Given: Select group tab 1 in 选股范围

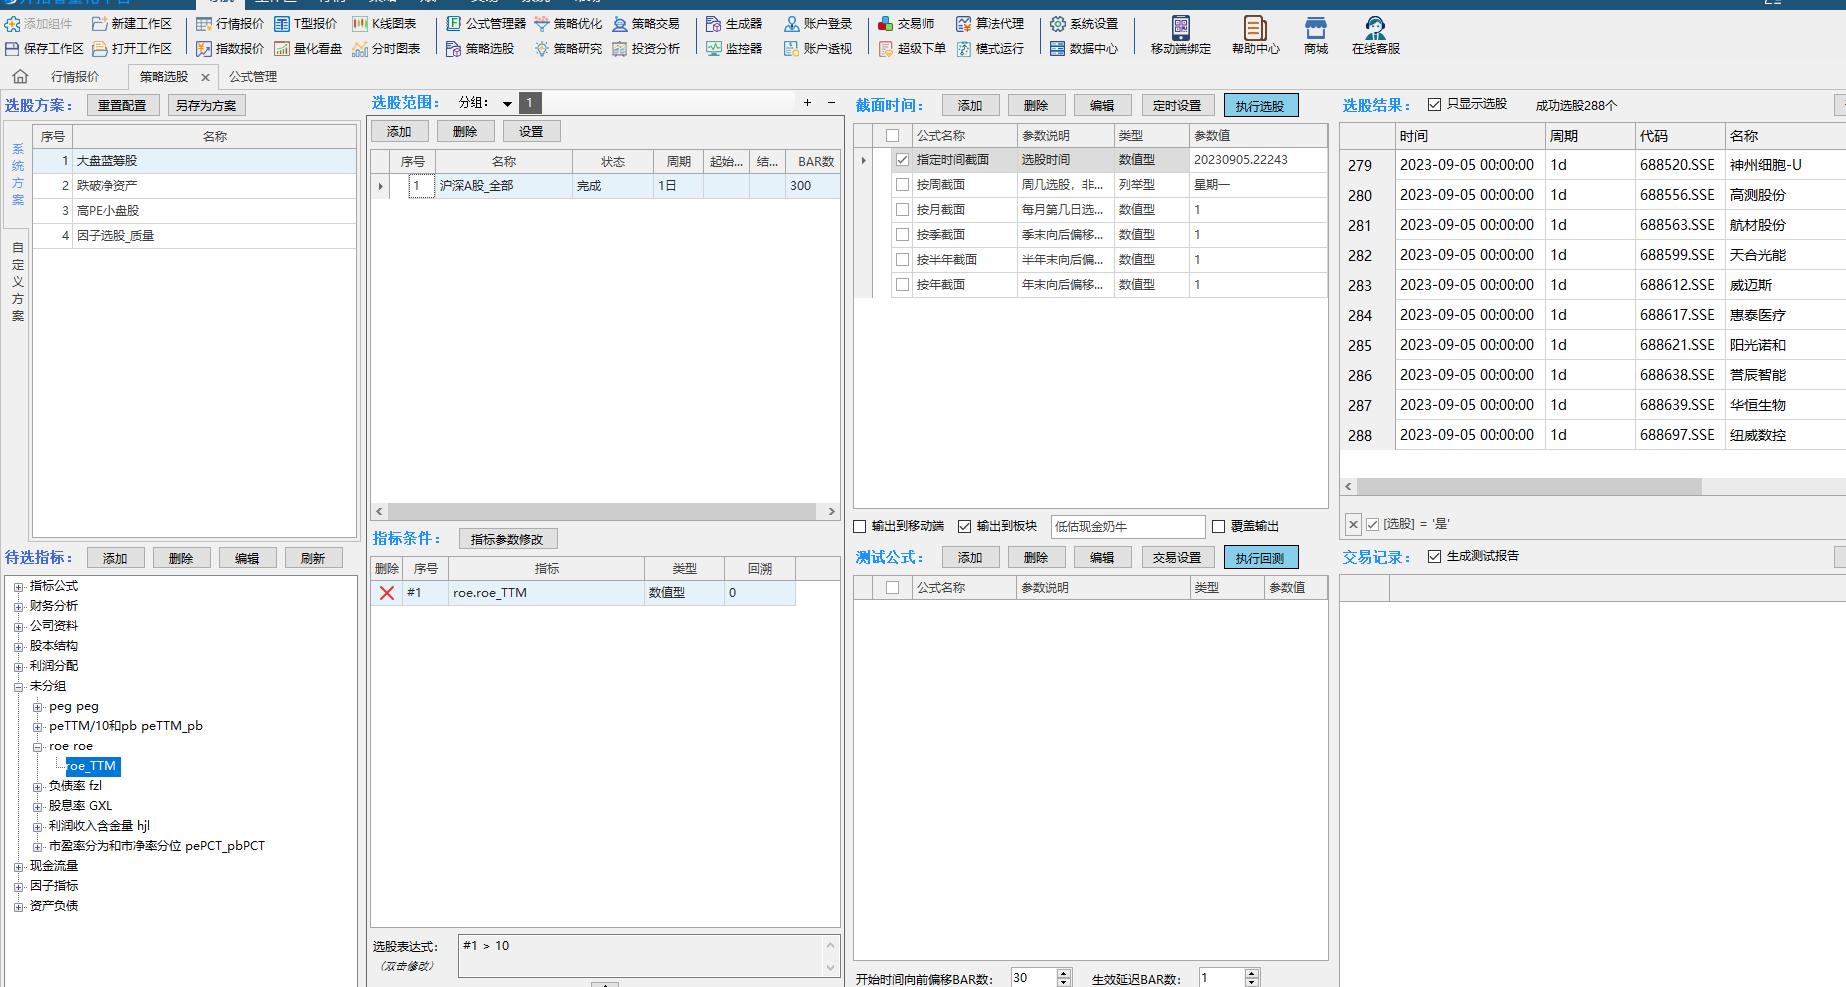Looking at the screenshot, I should pos(530,103).
